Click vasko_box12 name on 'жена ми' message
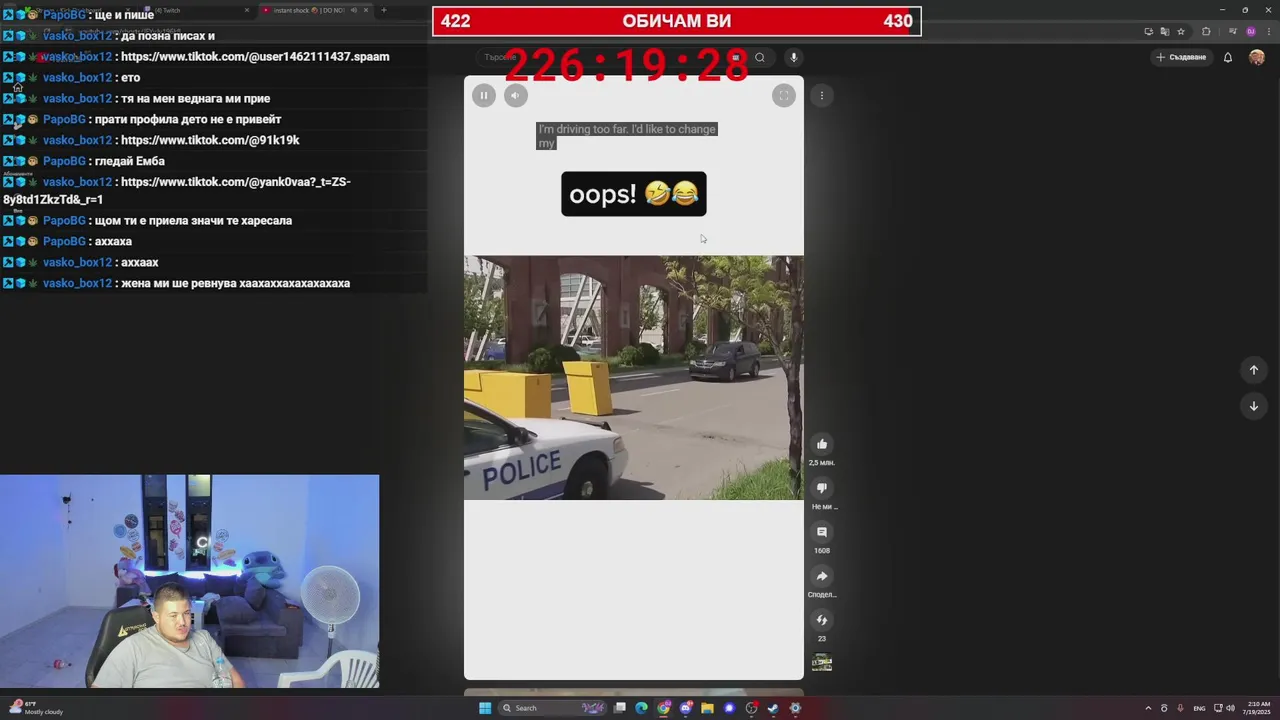 pos(77,284)
